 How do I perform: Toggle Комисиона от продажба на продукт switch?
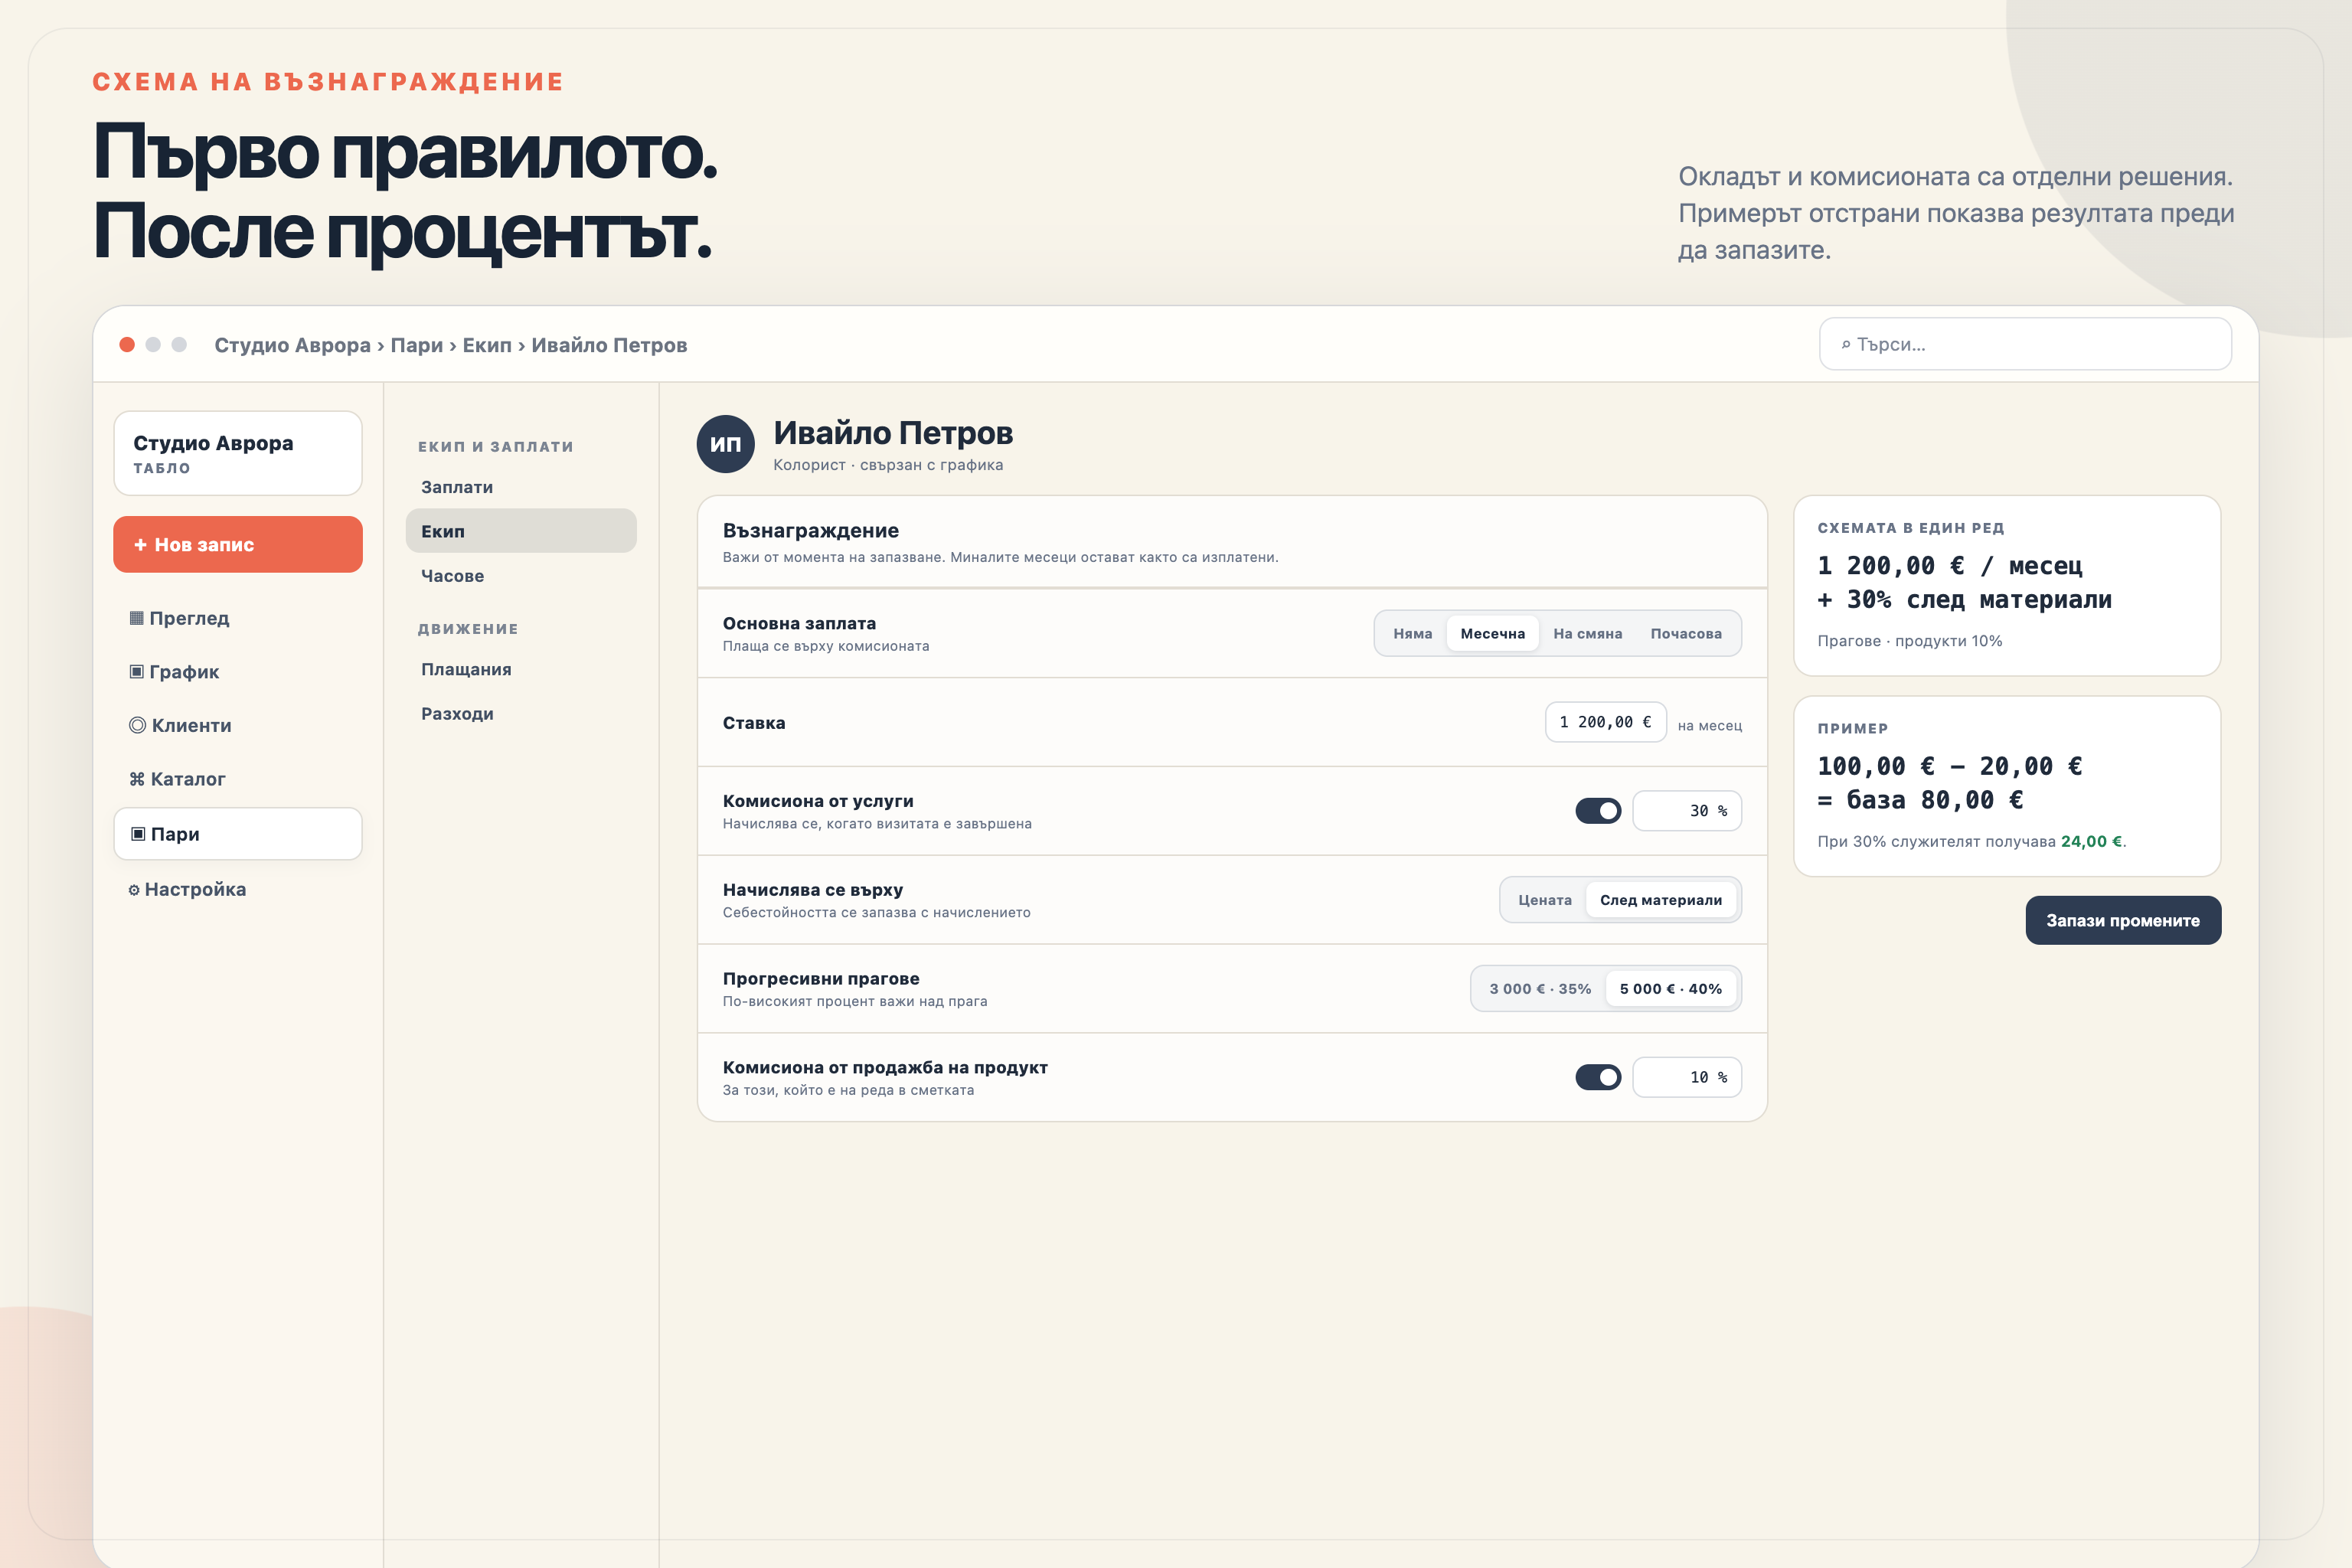(x=1598, y=1077)
